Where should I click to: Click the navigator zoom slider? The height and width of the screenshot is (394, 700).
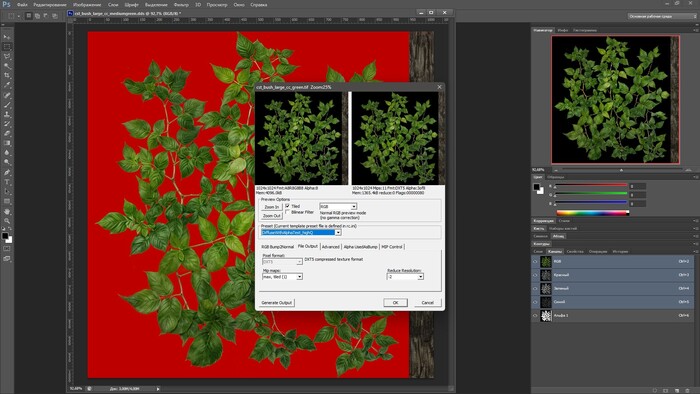[621, 170]
